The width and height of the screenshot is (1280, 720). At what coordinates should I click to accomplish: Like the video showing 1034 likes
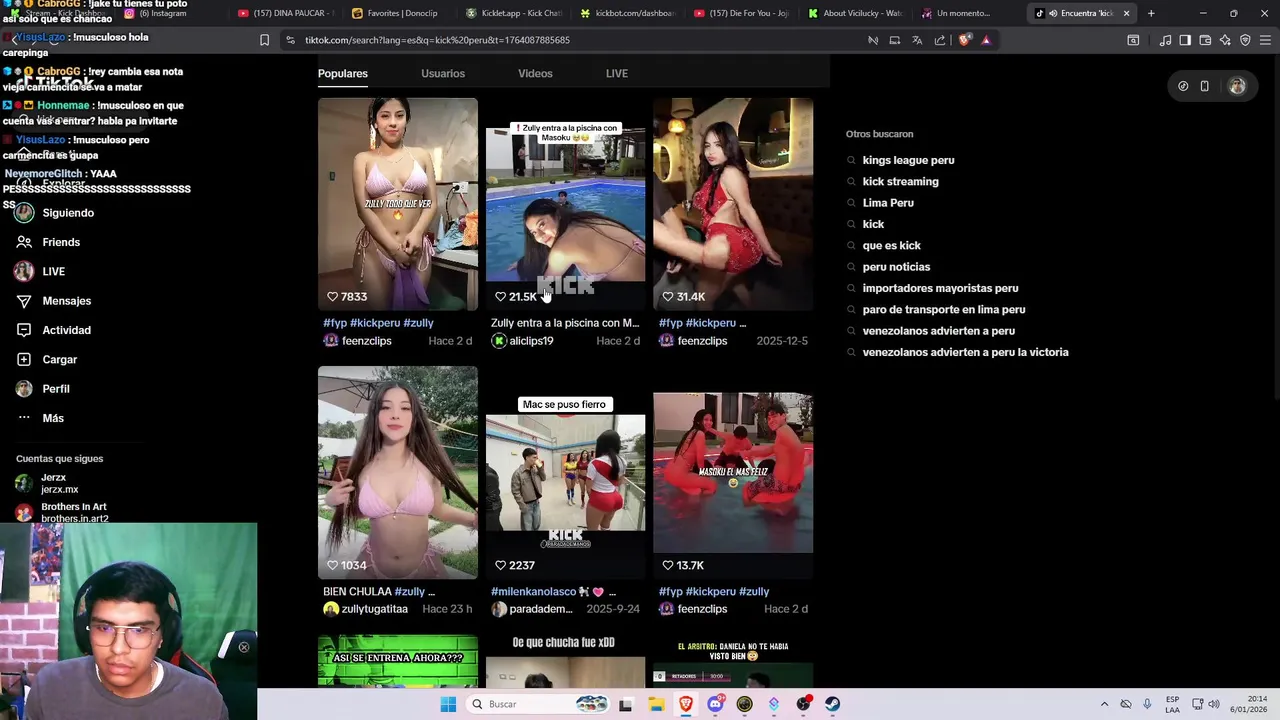tap(333, 565)
